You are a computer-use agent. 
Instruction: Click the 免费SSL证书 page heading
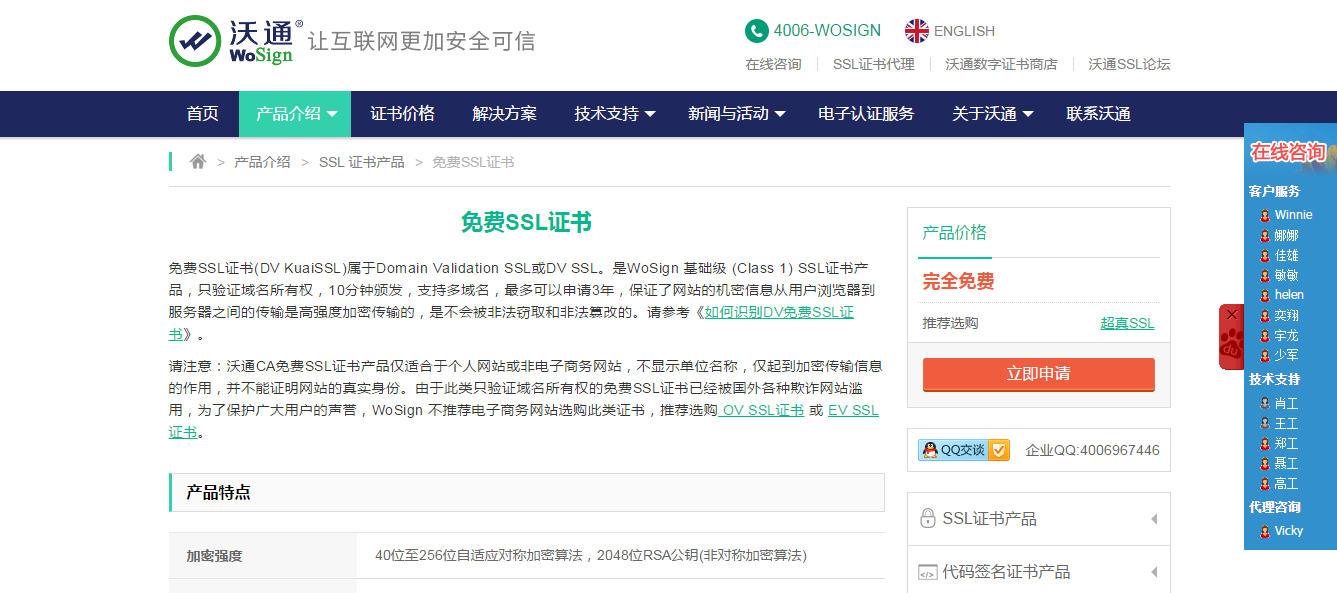coord(526,222)
